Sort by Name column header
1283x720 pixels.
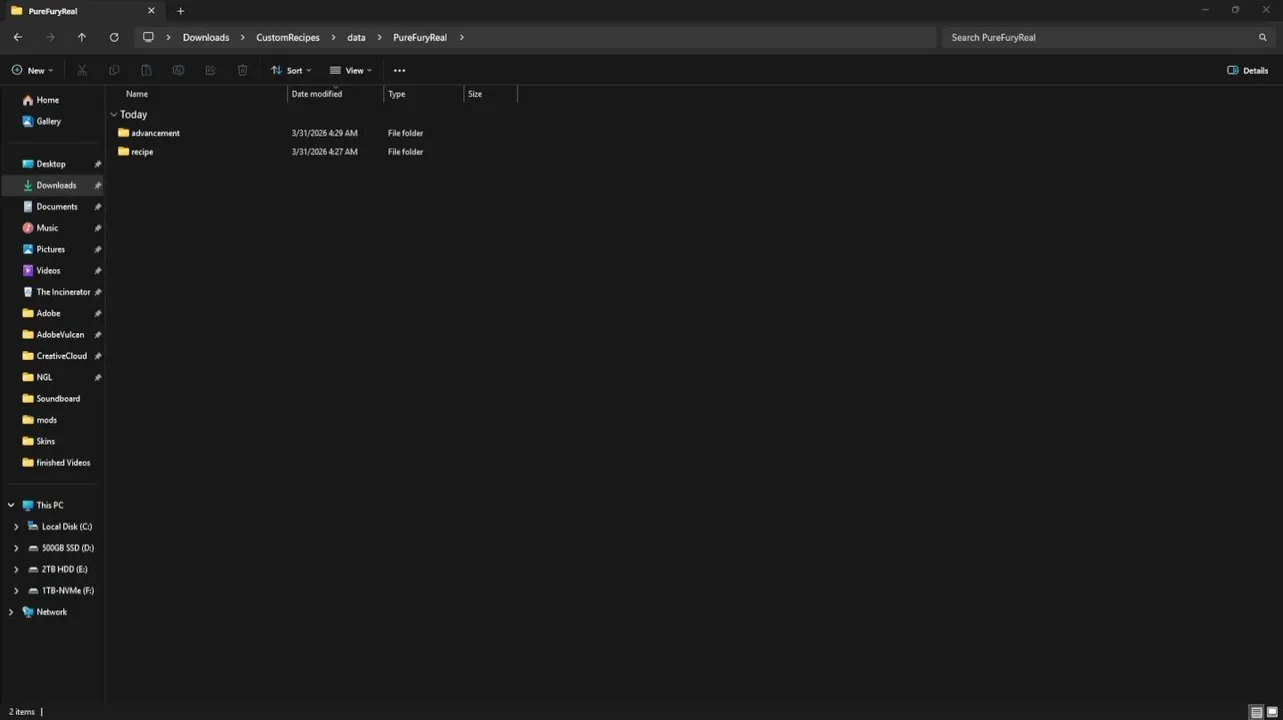137,94
